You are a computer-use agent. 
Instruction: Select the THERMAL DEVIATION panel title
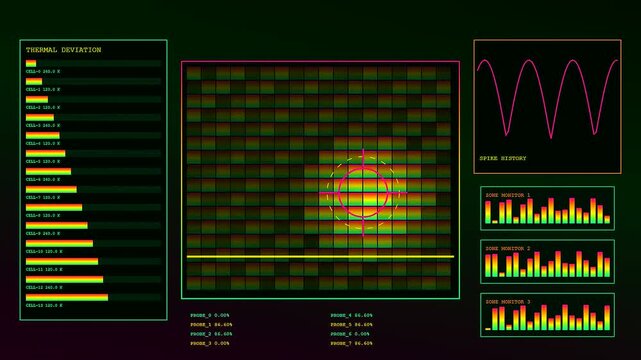pos(63,50)
